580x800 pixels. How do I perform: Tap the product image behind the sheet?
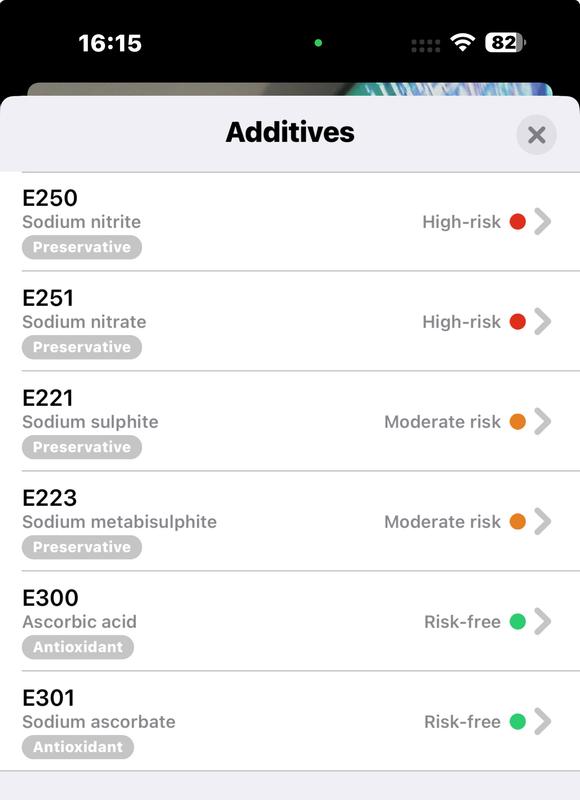point(290,89)
